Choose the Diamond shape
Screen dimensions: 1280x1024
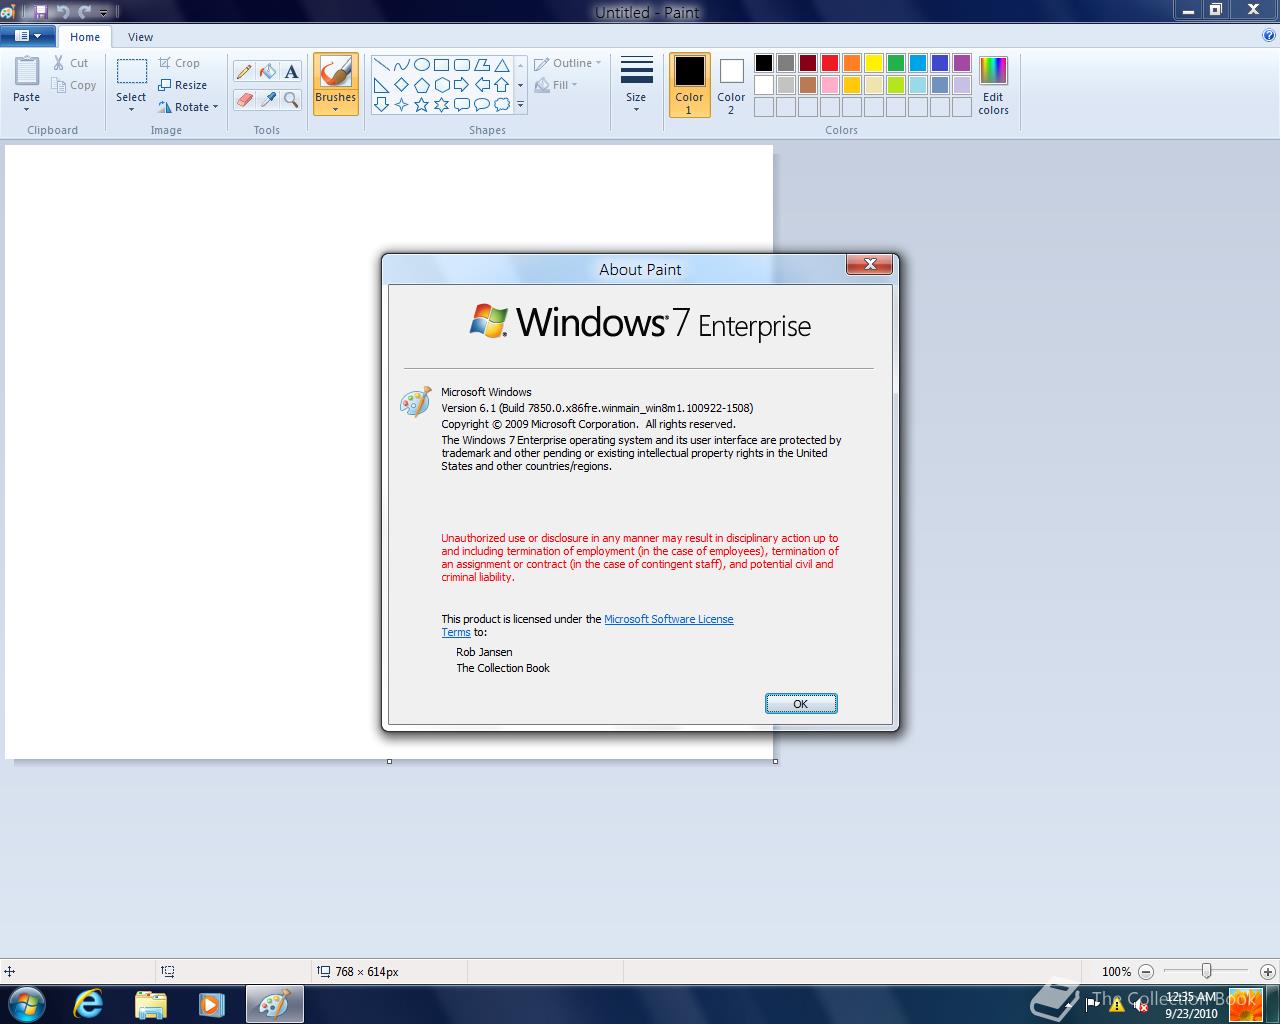click(402, 85)
